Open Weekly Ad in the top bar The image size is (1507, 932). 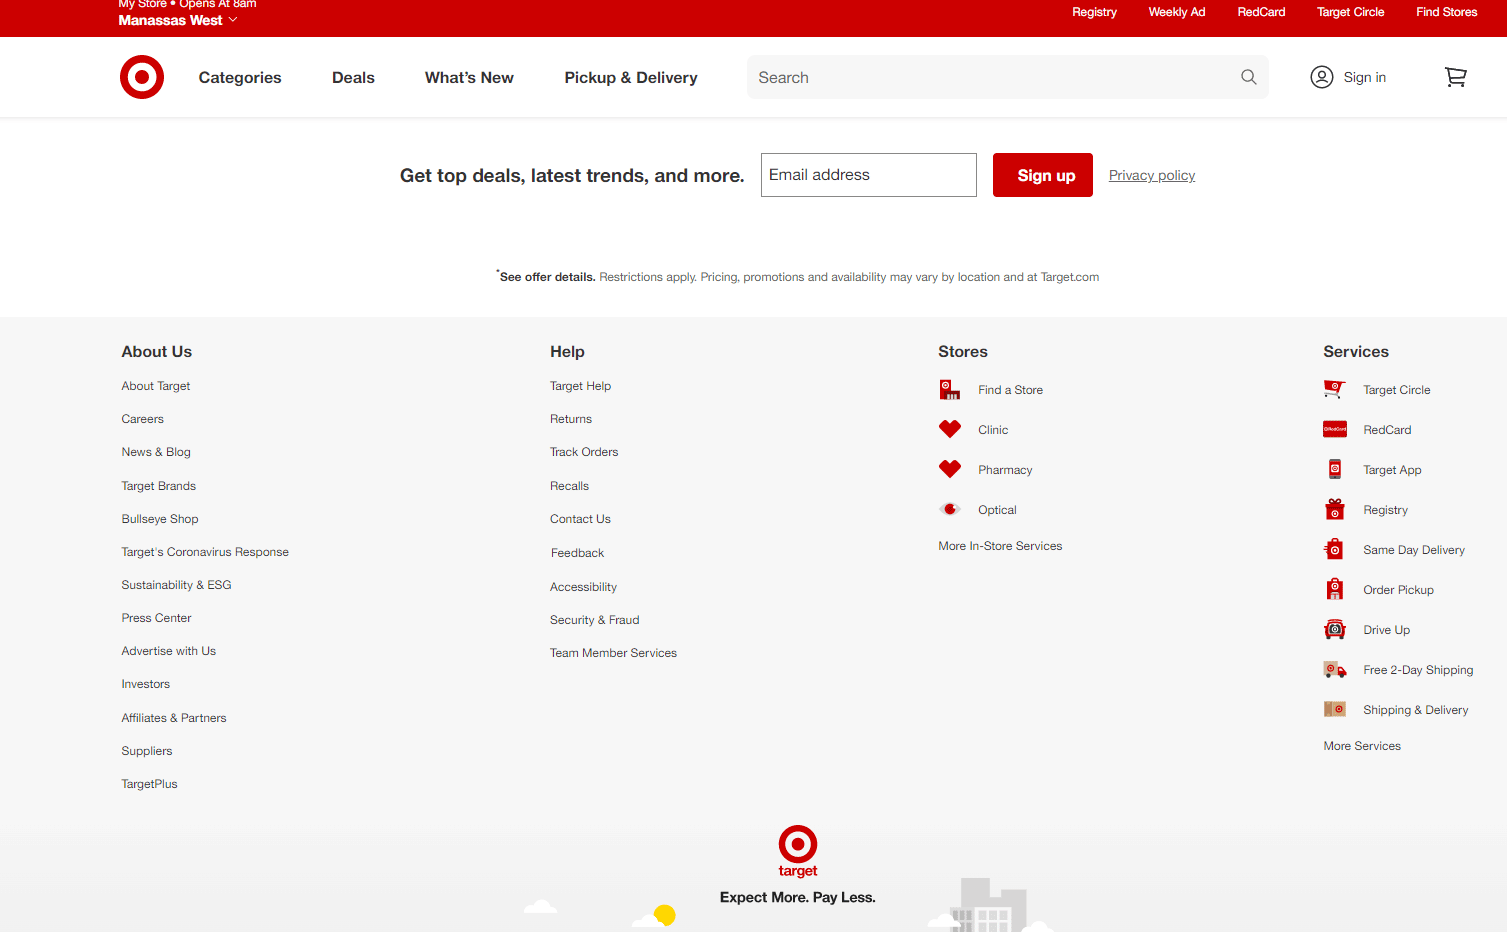tap(1177, 12)
